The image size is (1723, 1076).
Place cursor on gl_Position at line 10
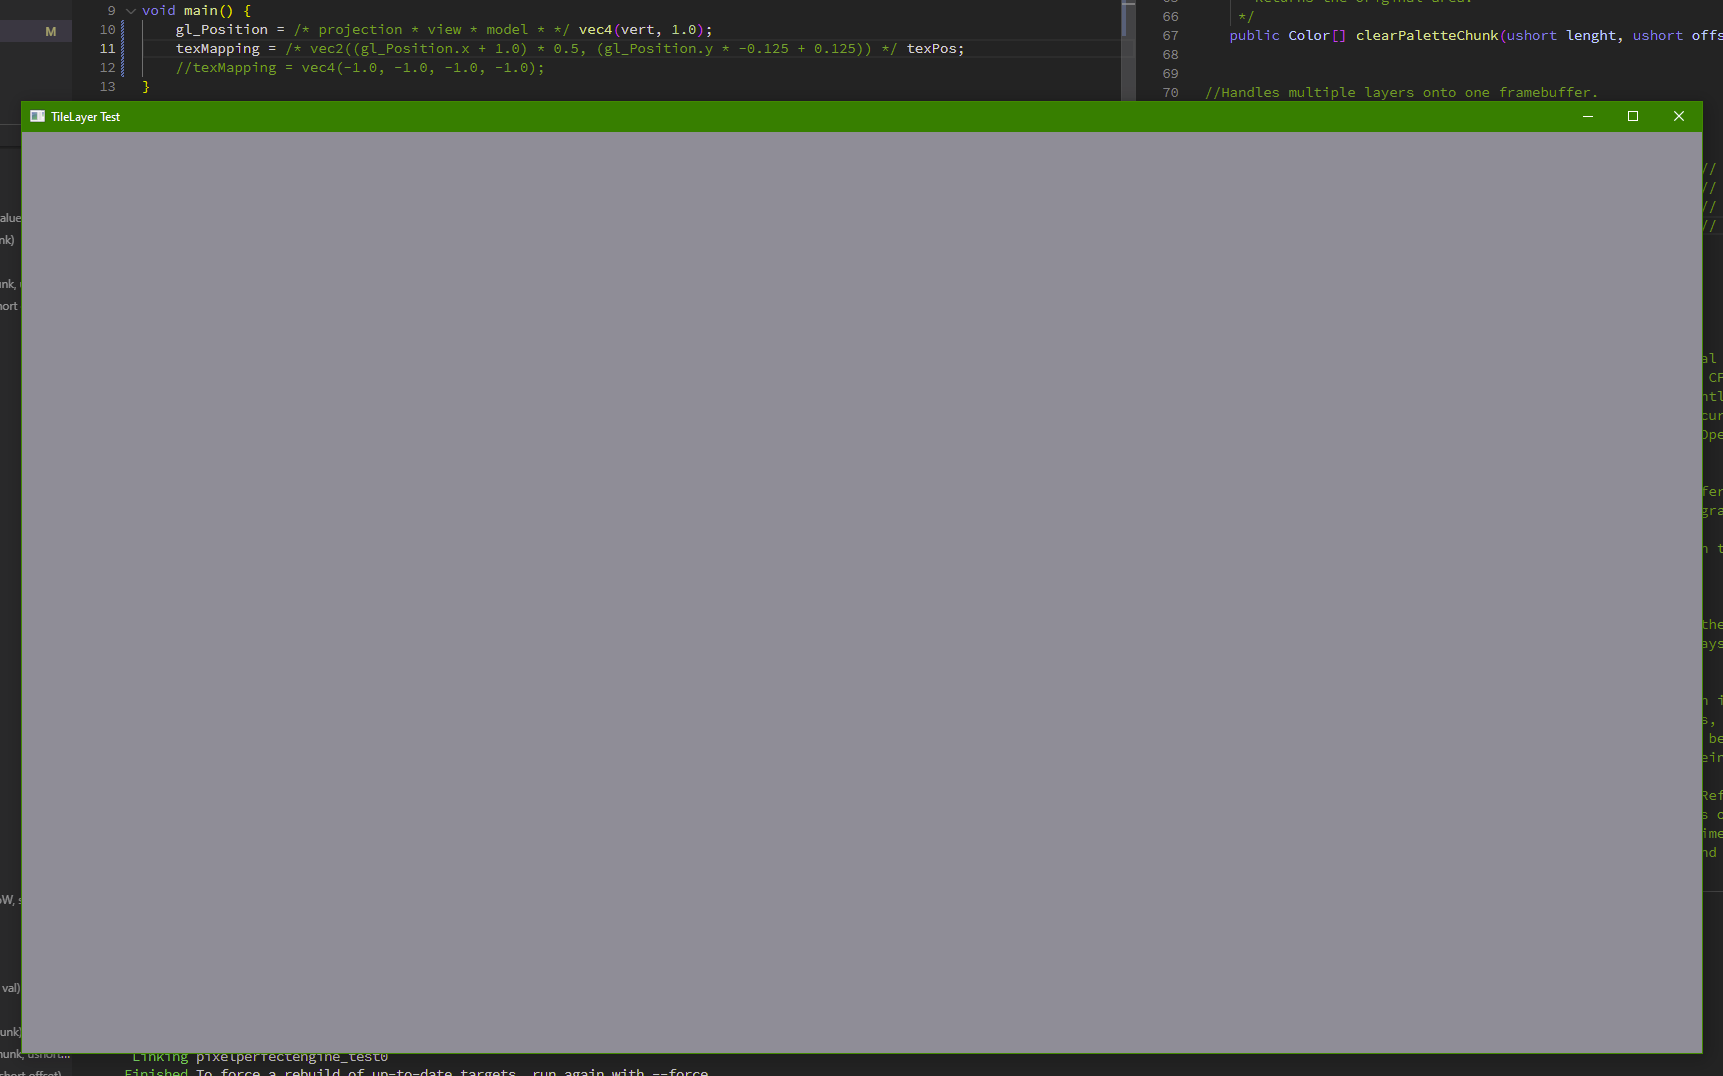click(221, 30)
